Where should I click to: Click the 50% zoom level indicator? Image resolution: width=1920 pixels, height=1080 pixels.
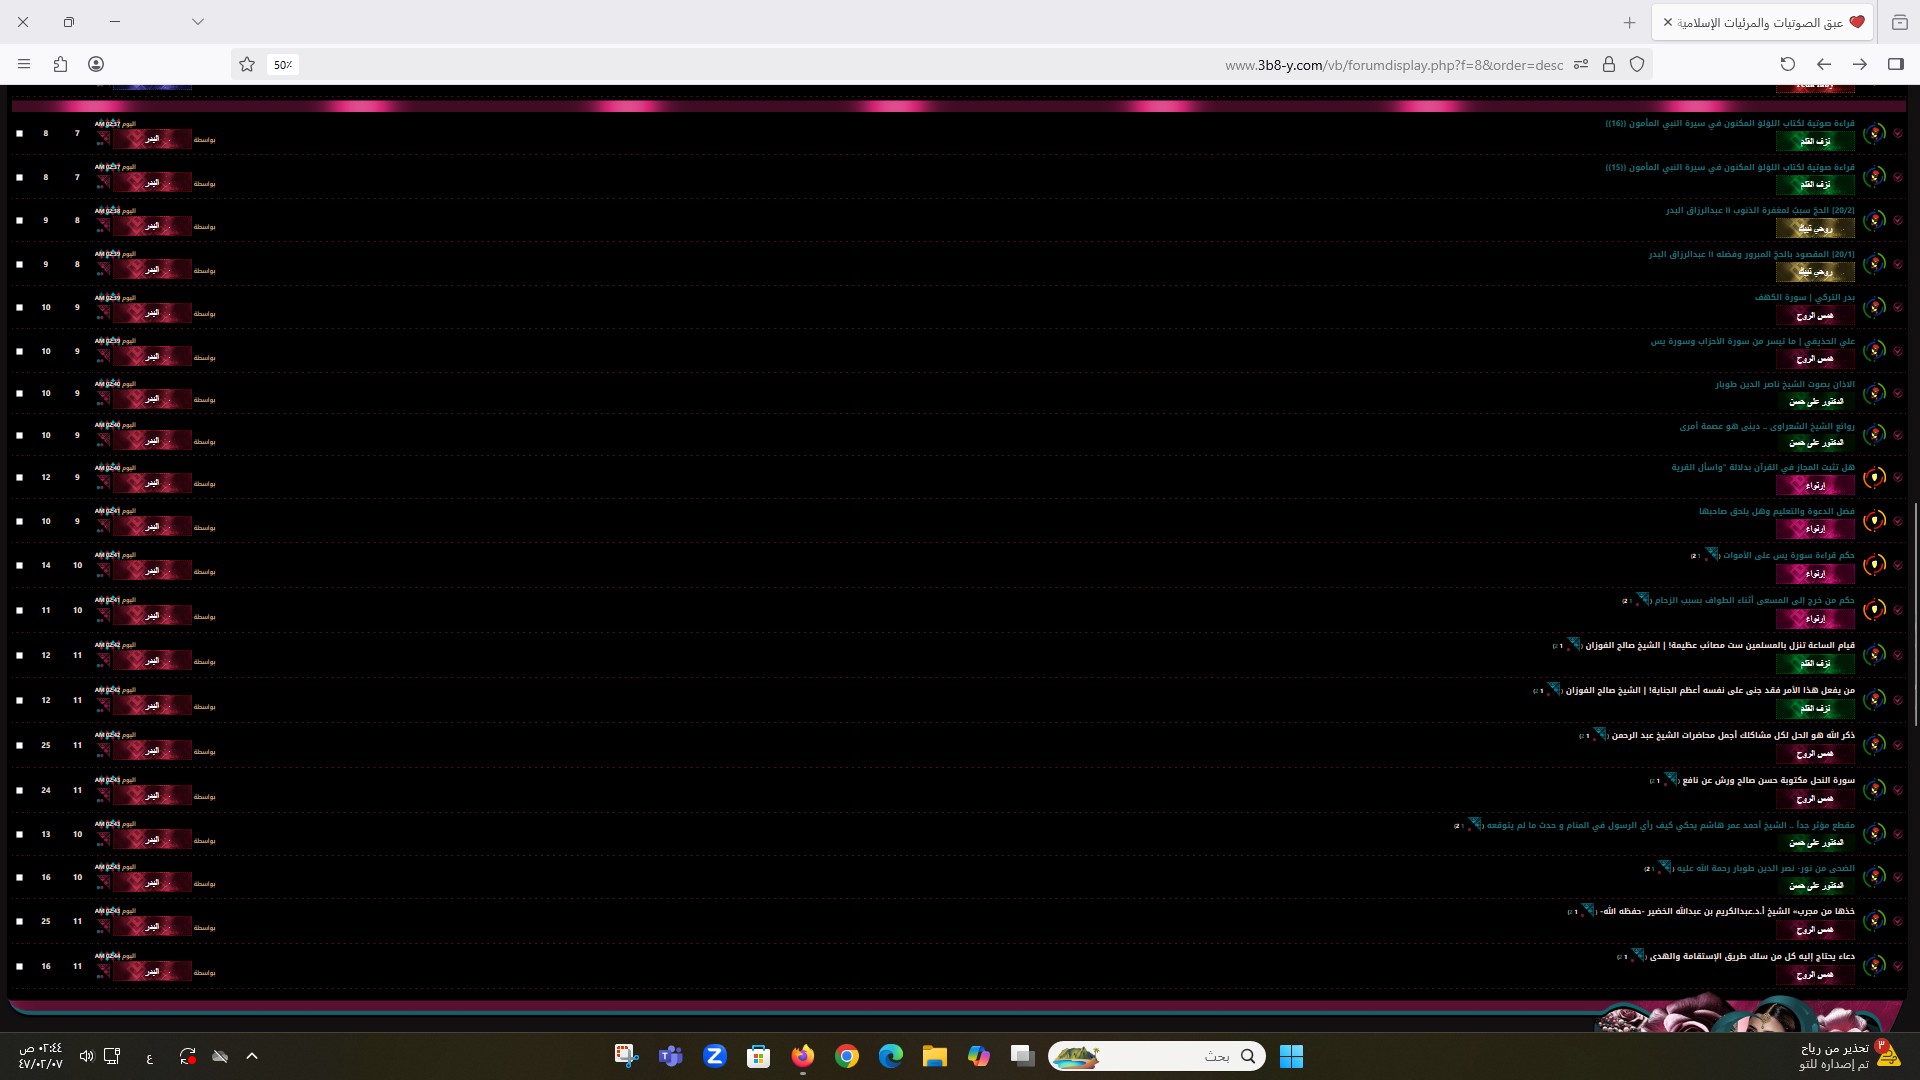283,65
